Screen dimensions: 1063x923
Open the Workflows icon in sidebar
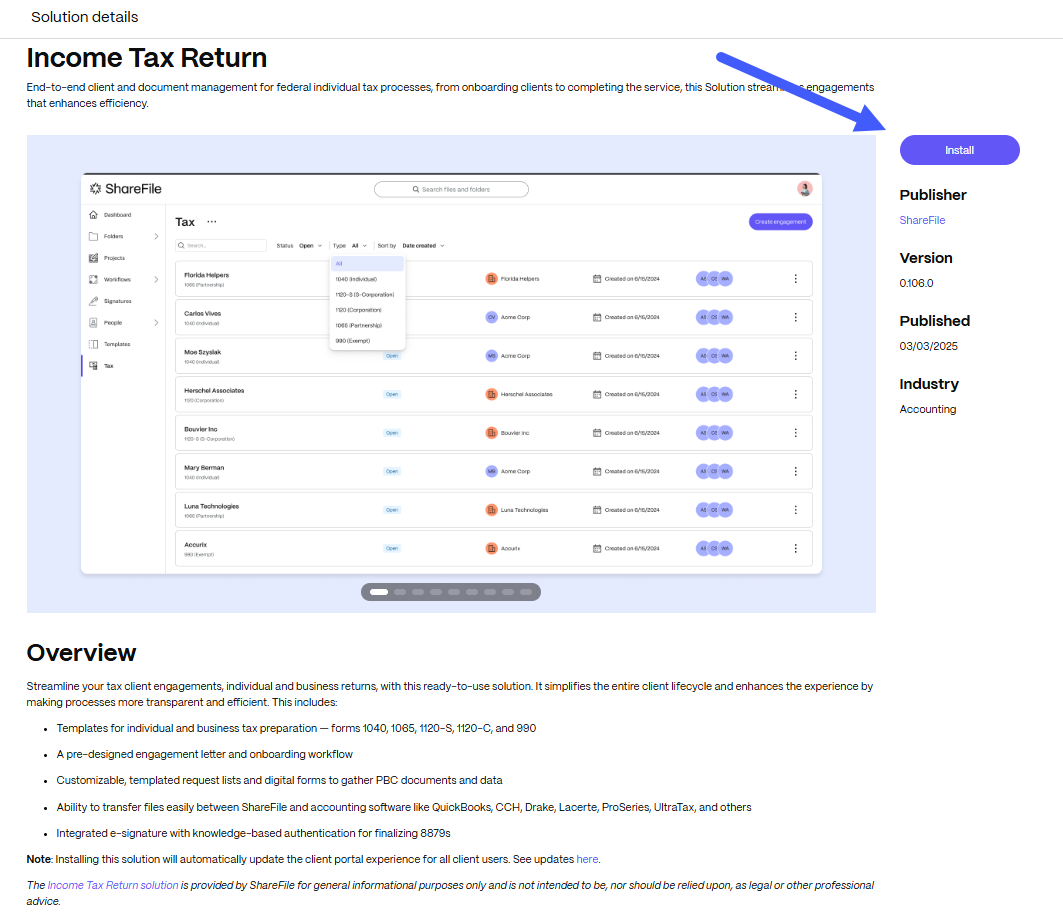tap(94, 279)
